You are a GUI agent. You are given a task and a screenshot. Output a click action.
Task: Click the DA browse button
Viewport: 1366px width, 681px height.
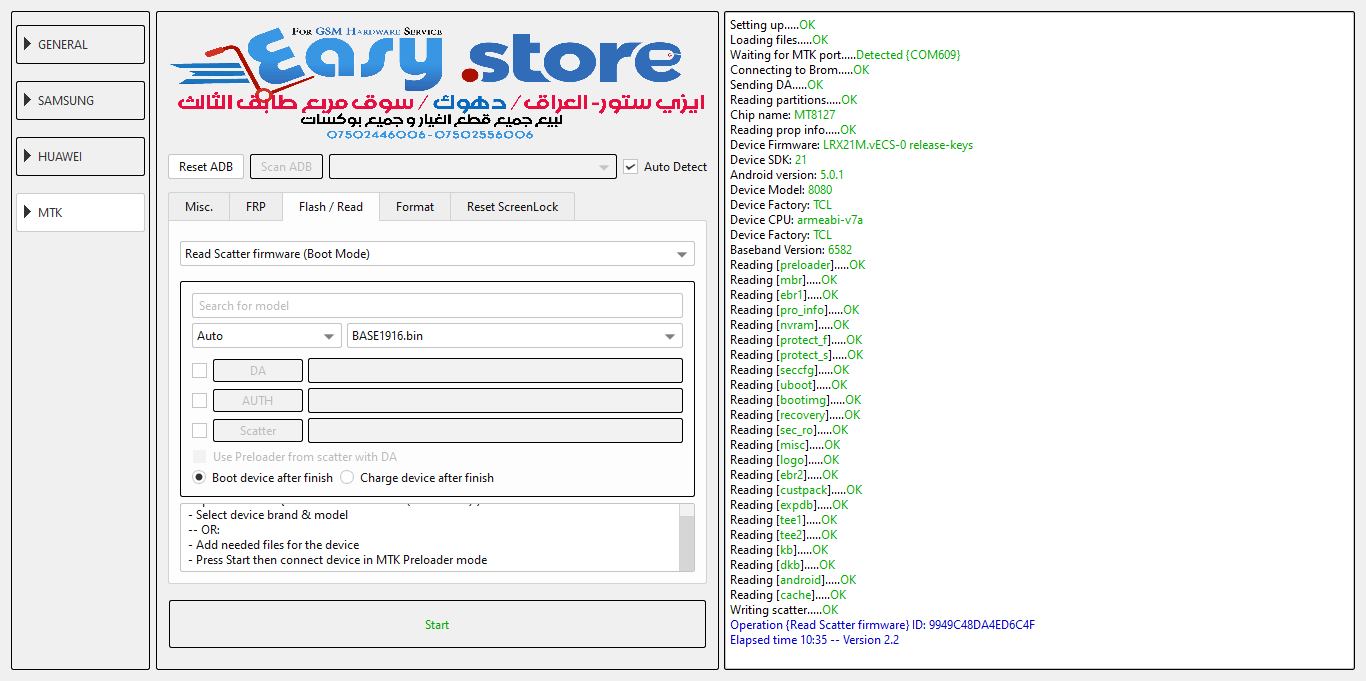(x=258, y=370)
